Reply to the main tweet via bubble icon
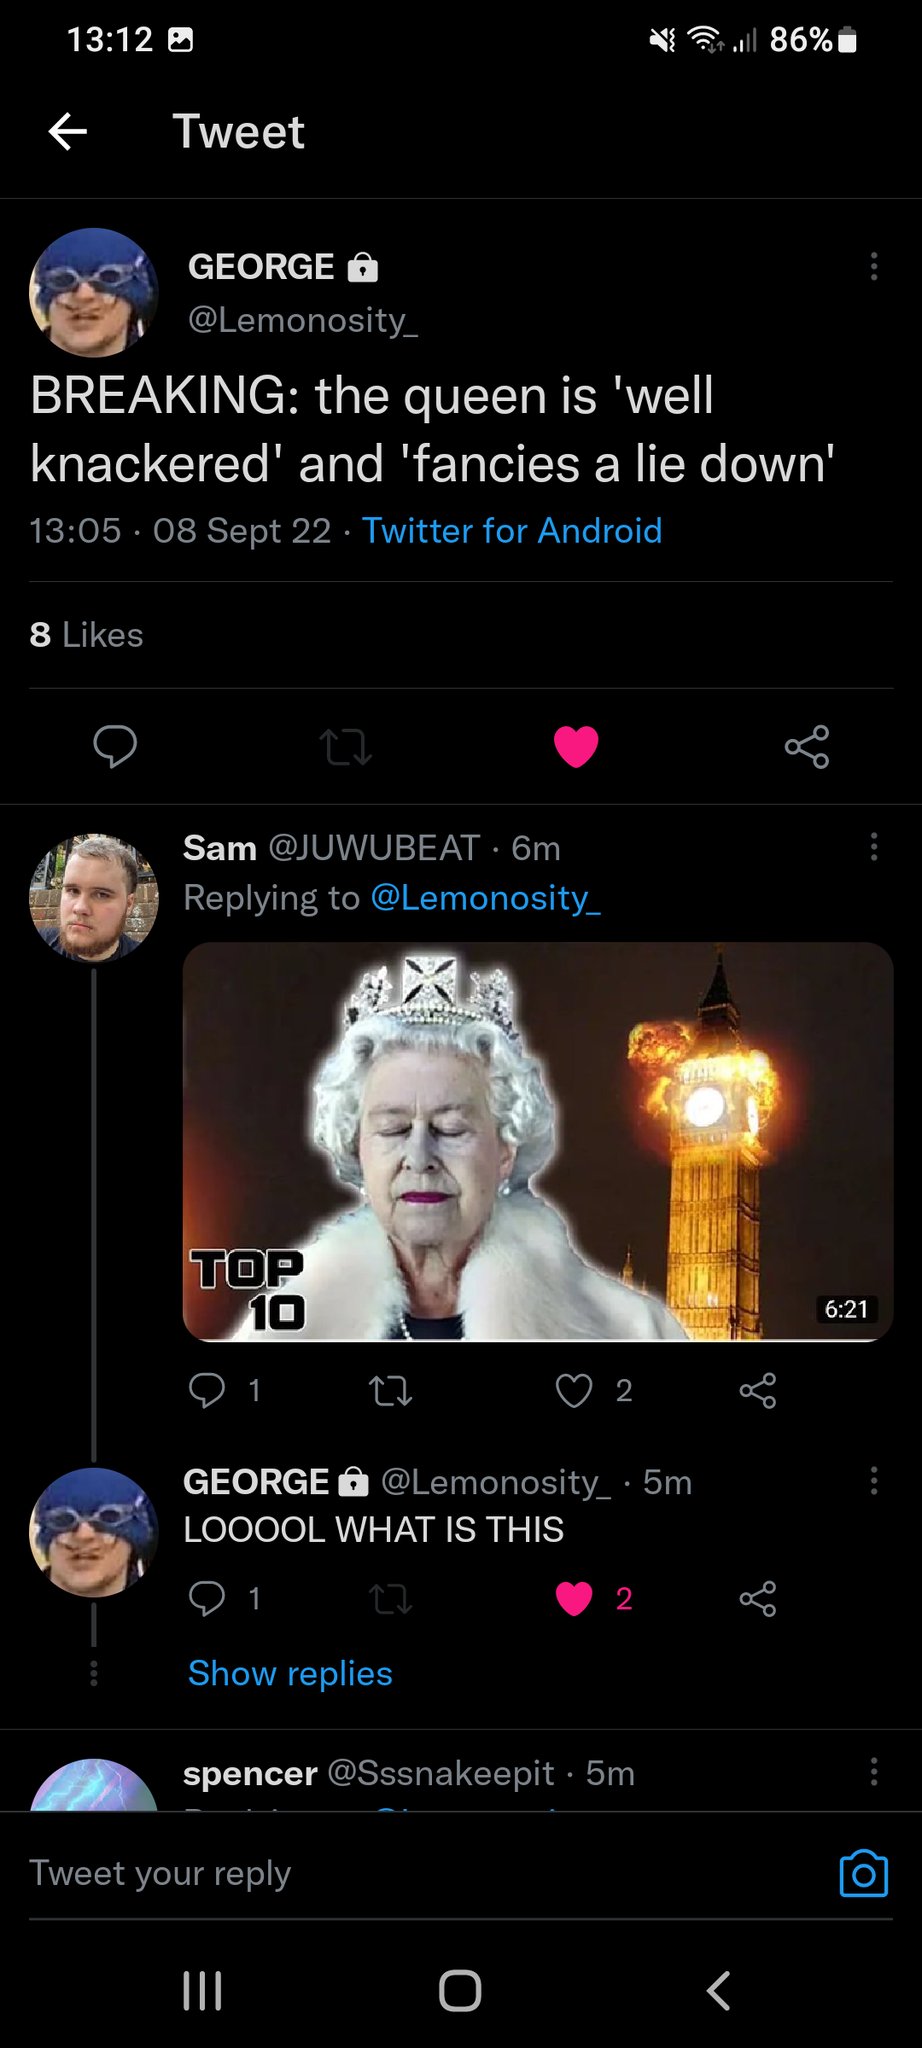922x2048 pixels. click(115, 746)
